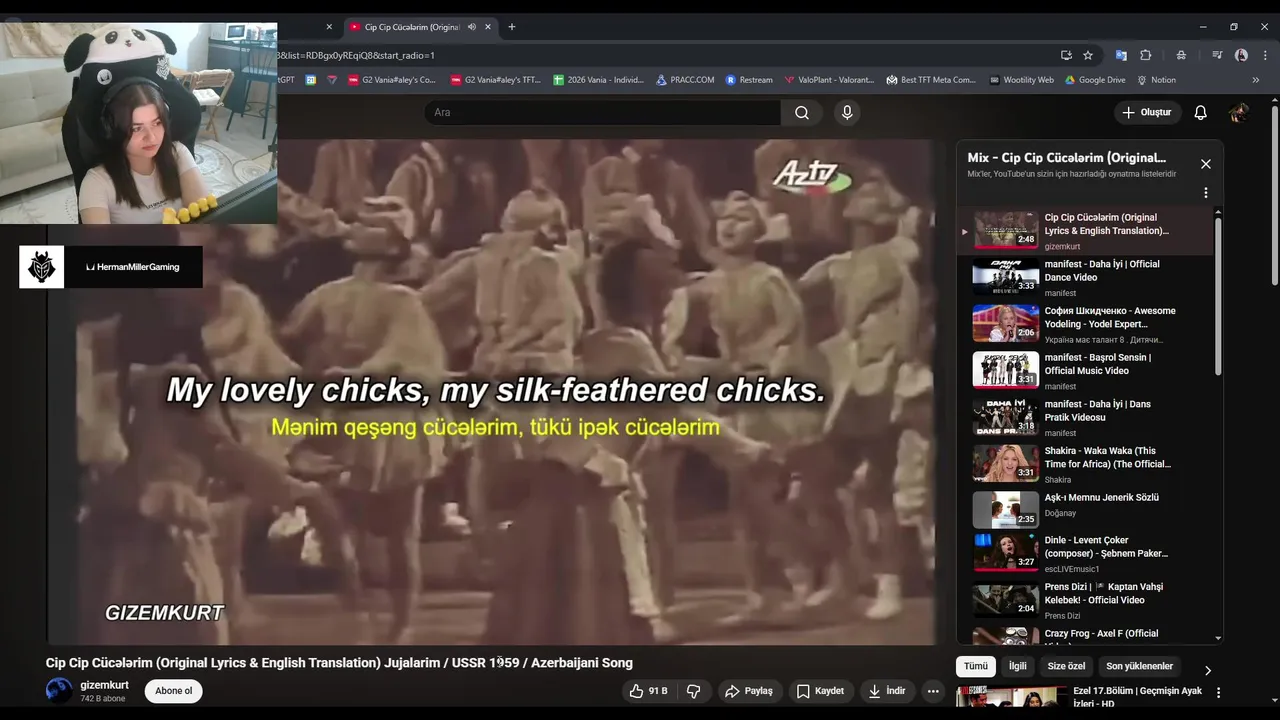Select currently playing Cip Cip Cücələrim playlist item
This screenshot has width=1280, height=720.
click(1085, 230)
